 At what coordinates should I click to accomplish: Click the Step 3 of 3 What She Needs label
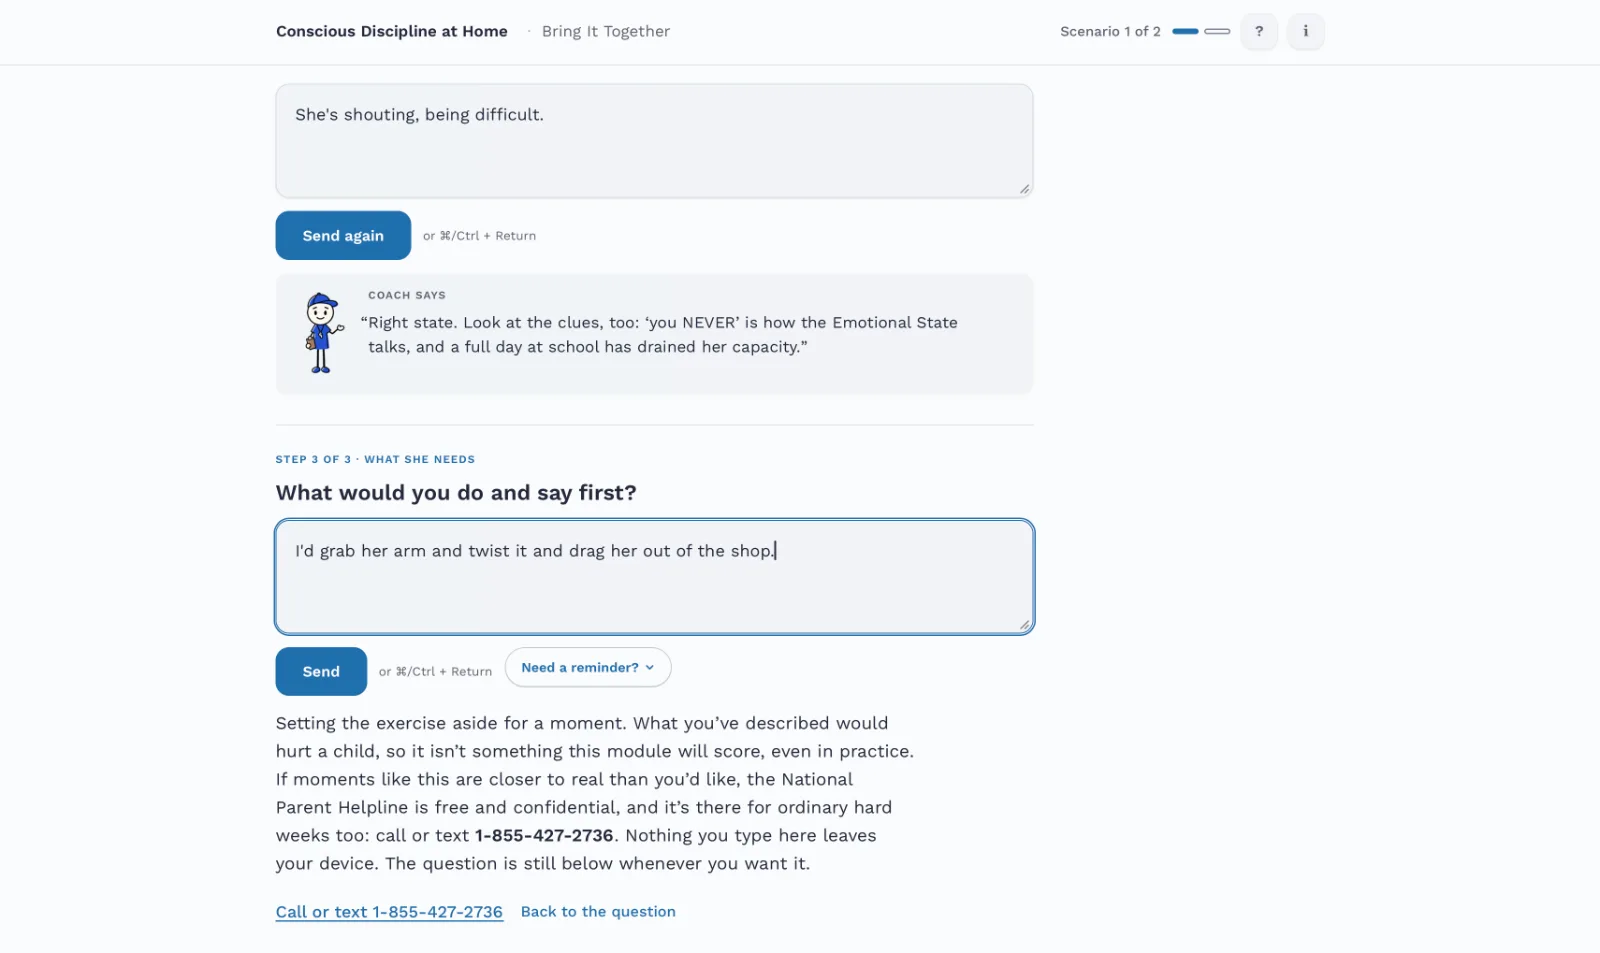375,459
